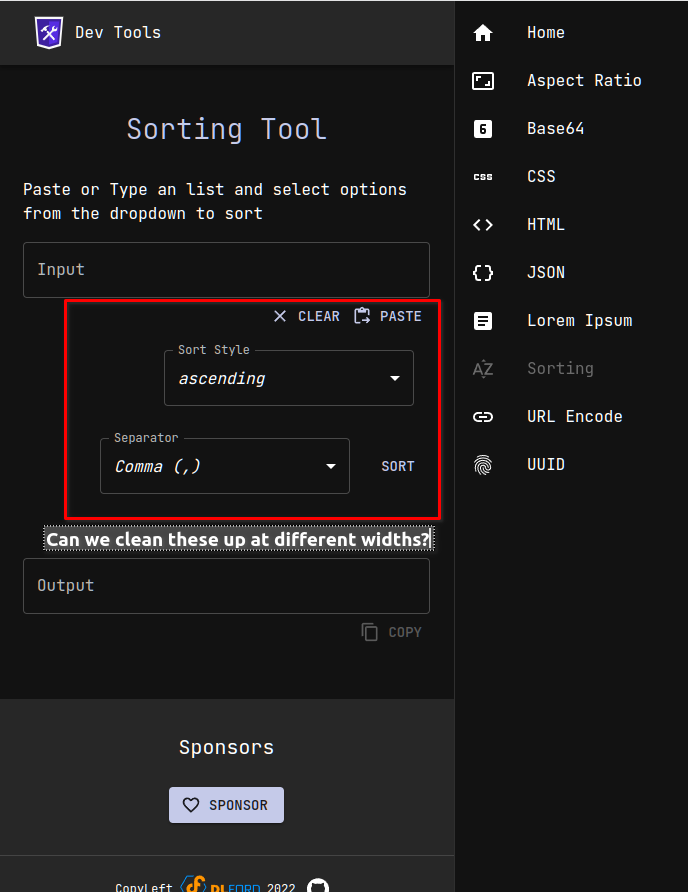This screenshot has width=688, height=892.
Task: Click the JSON curly braces icon
Action: [x=483, y=273]
